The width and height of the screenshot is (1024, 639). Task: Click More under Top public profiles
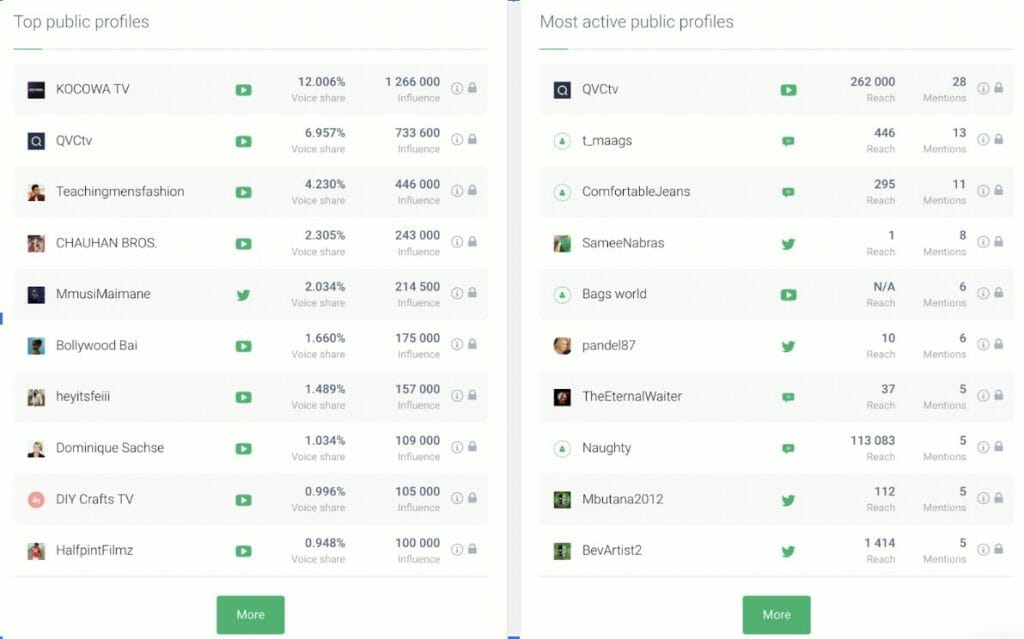tap(250, 615)
